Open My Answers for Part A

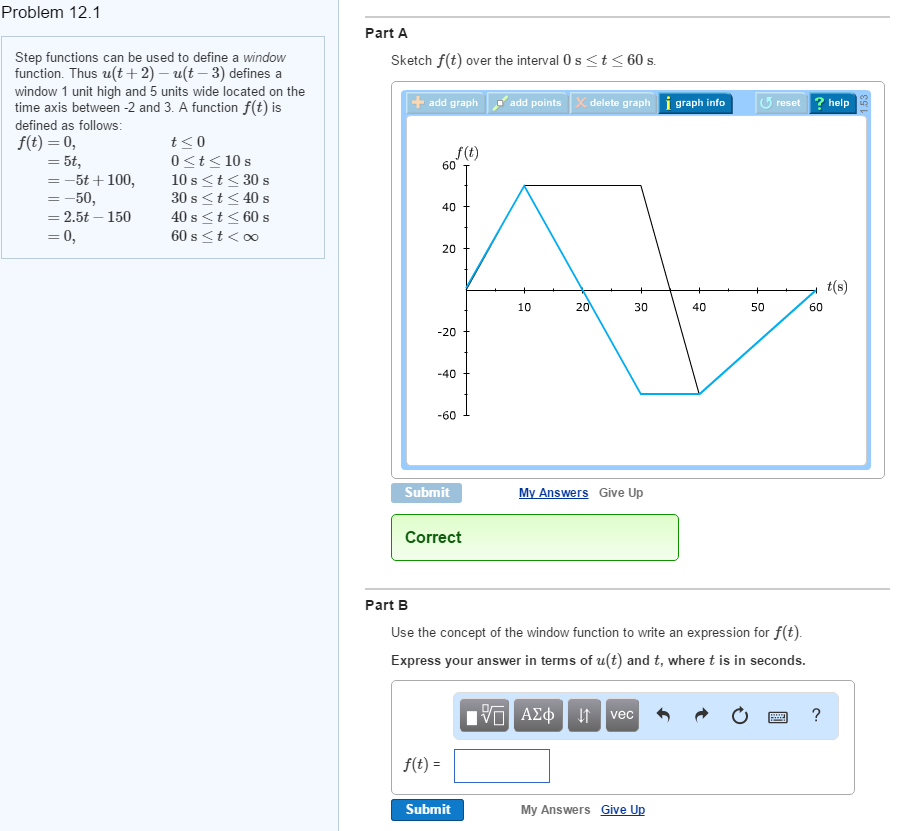point(553,492)
